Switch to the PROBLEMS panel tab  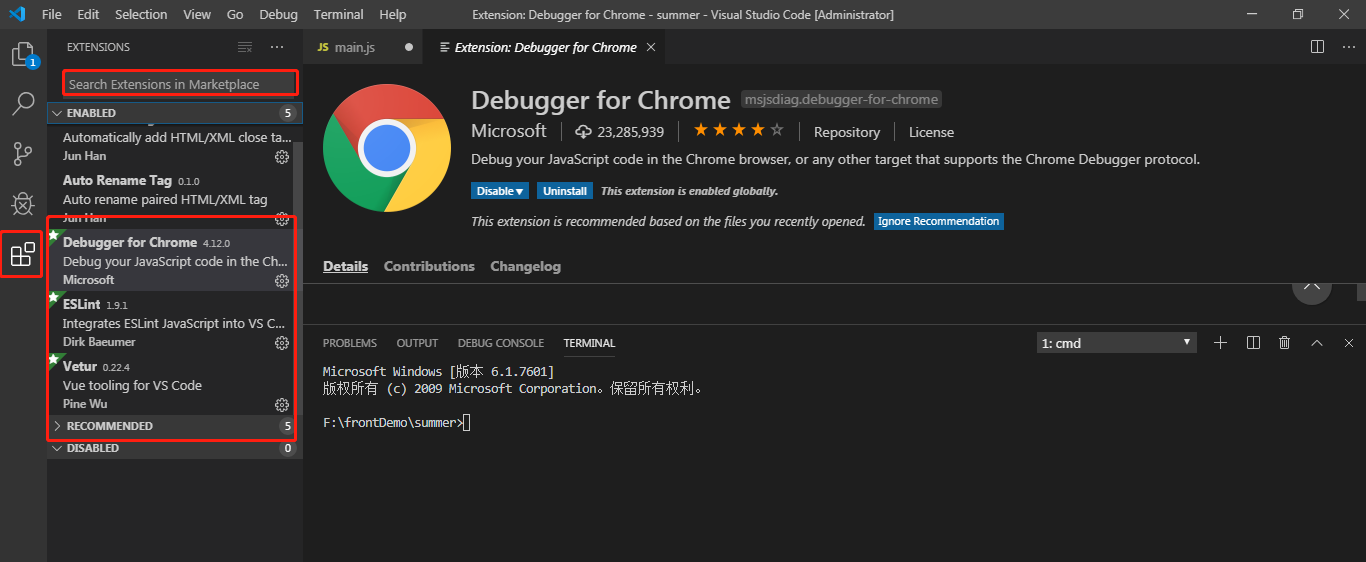350,343
